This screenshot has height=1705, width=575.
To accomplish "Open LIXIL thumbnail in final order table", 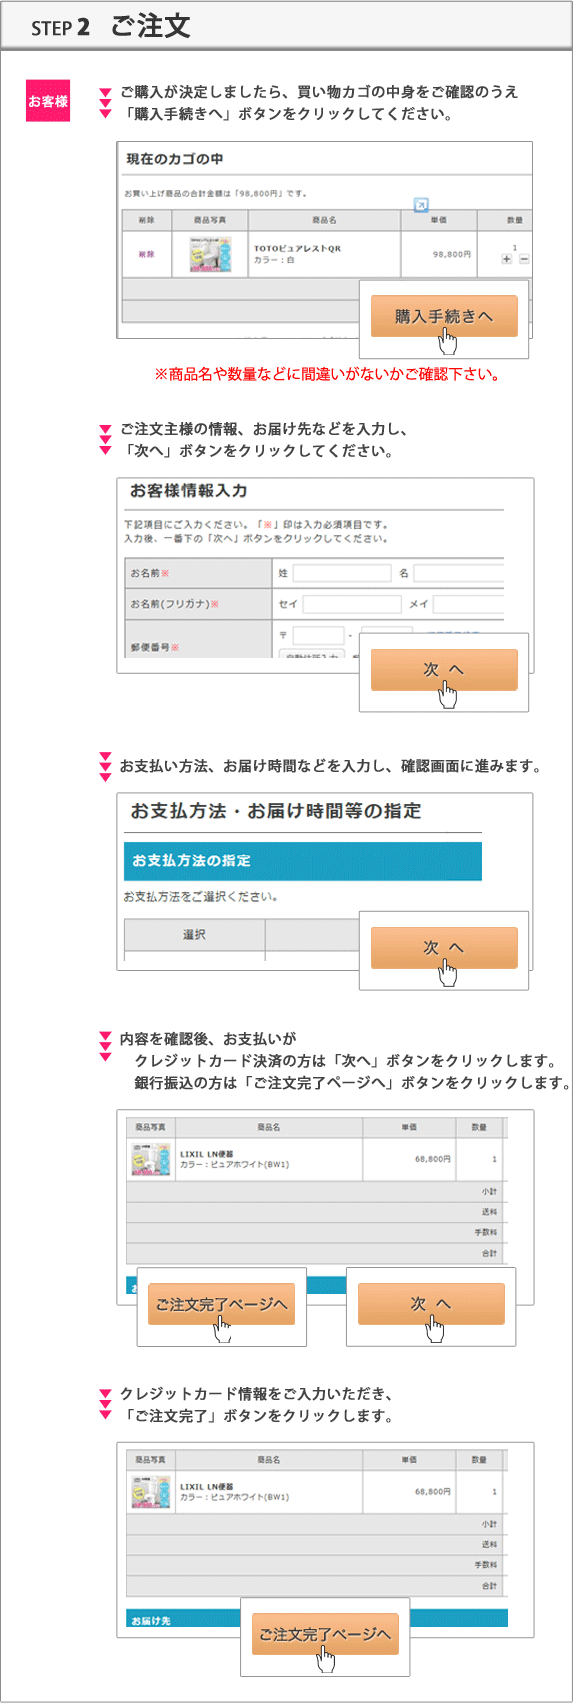I will [151, 1492].
